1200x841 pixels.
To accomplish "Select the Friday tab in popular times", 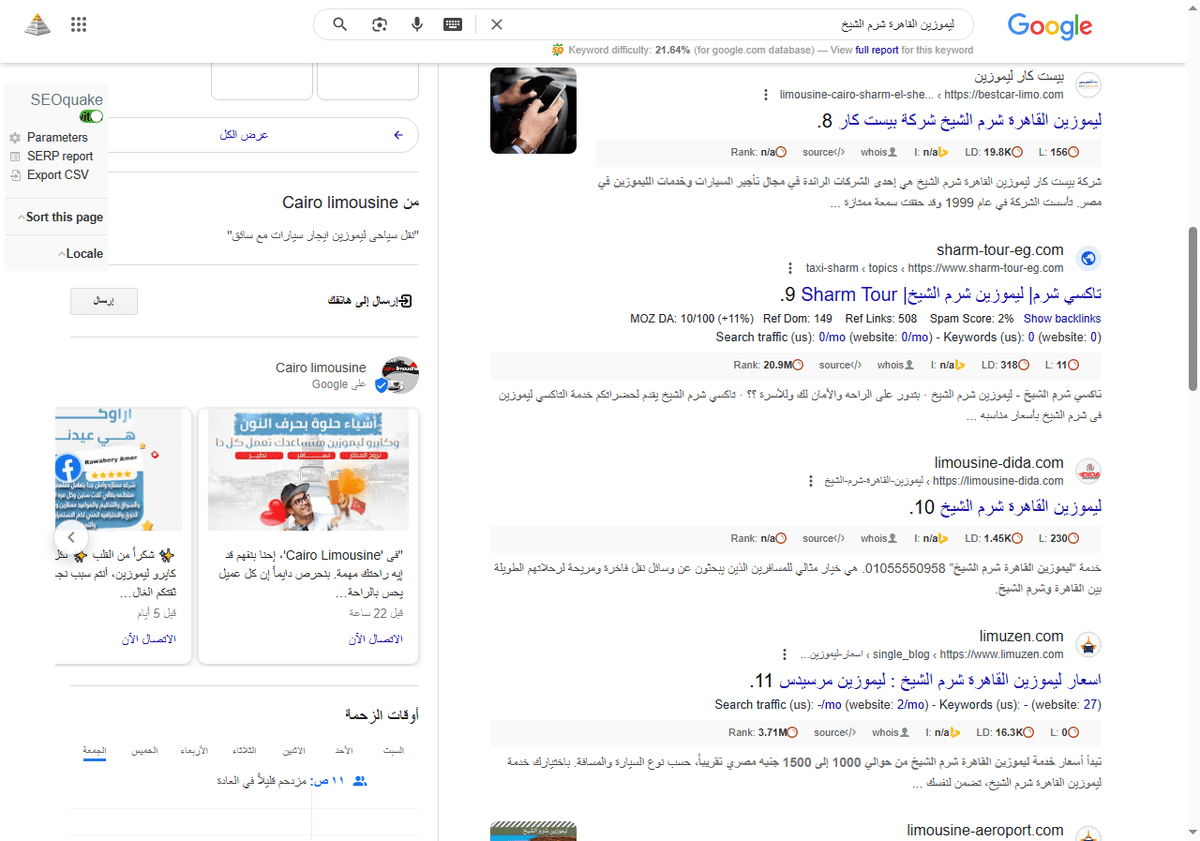I will (x=94, y=750).
